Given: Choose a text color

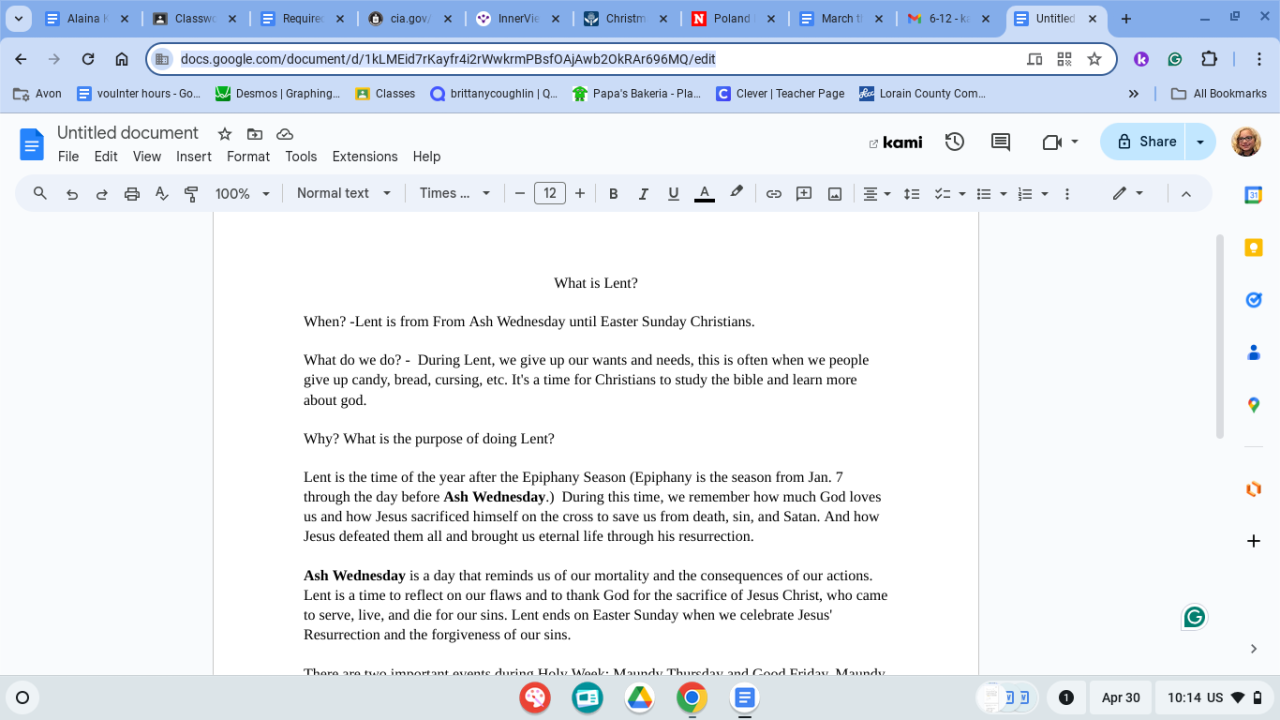Looking at the screenshot, I should tap(704, 194).
